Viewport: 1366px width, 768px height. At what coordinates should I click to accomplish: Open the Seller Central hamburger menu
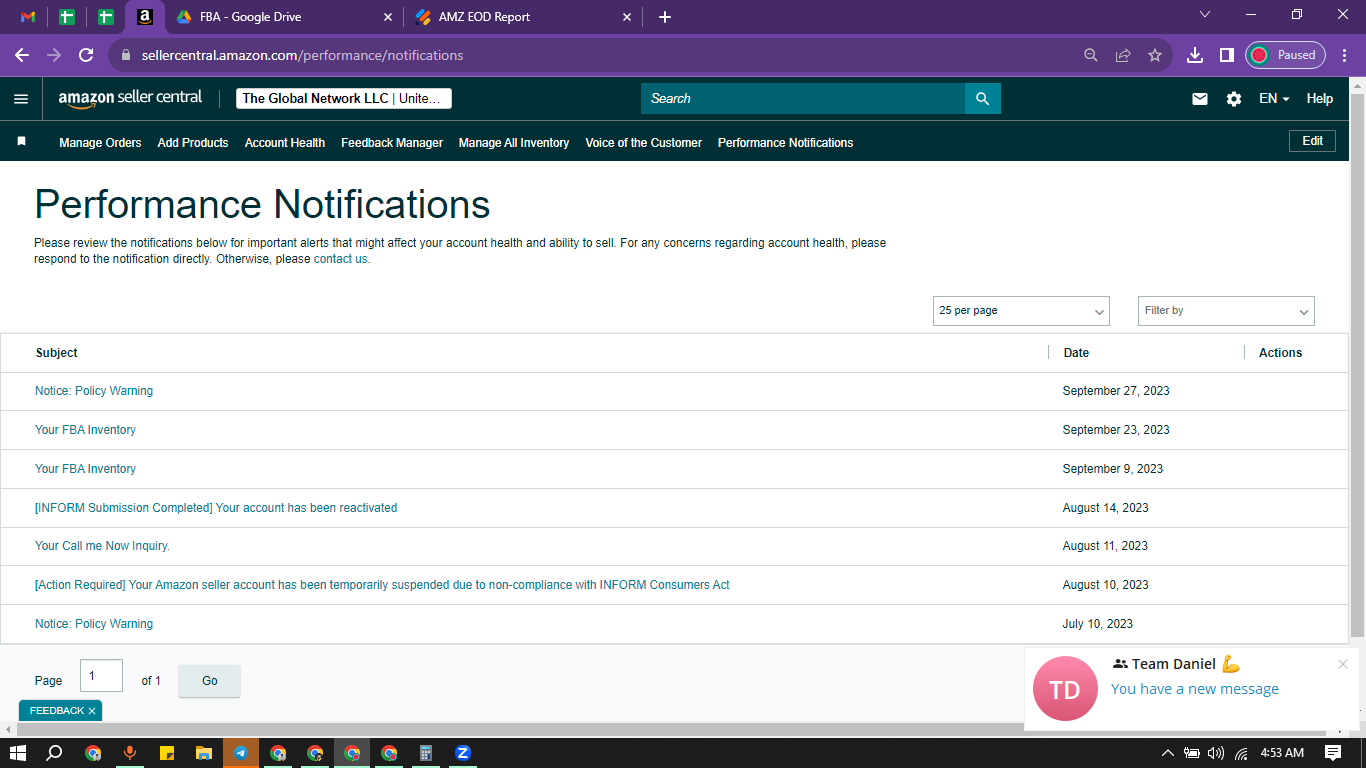click(x=21, y=99)
